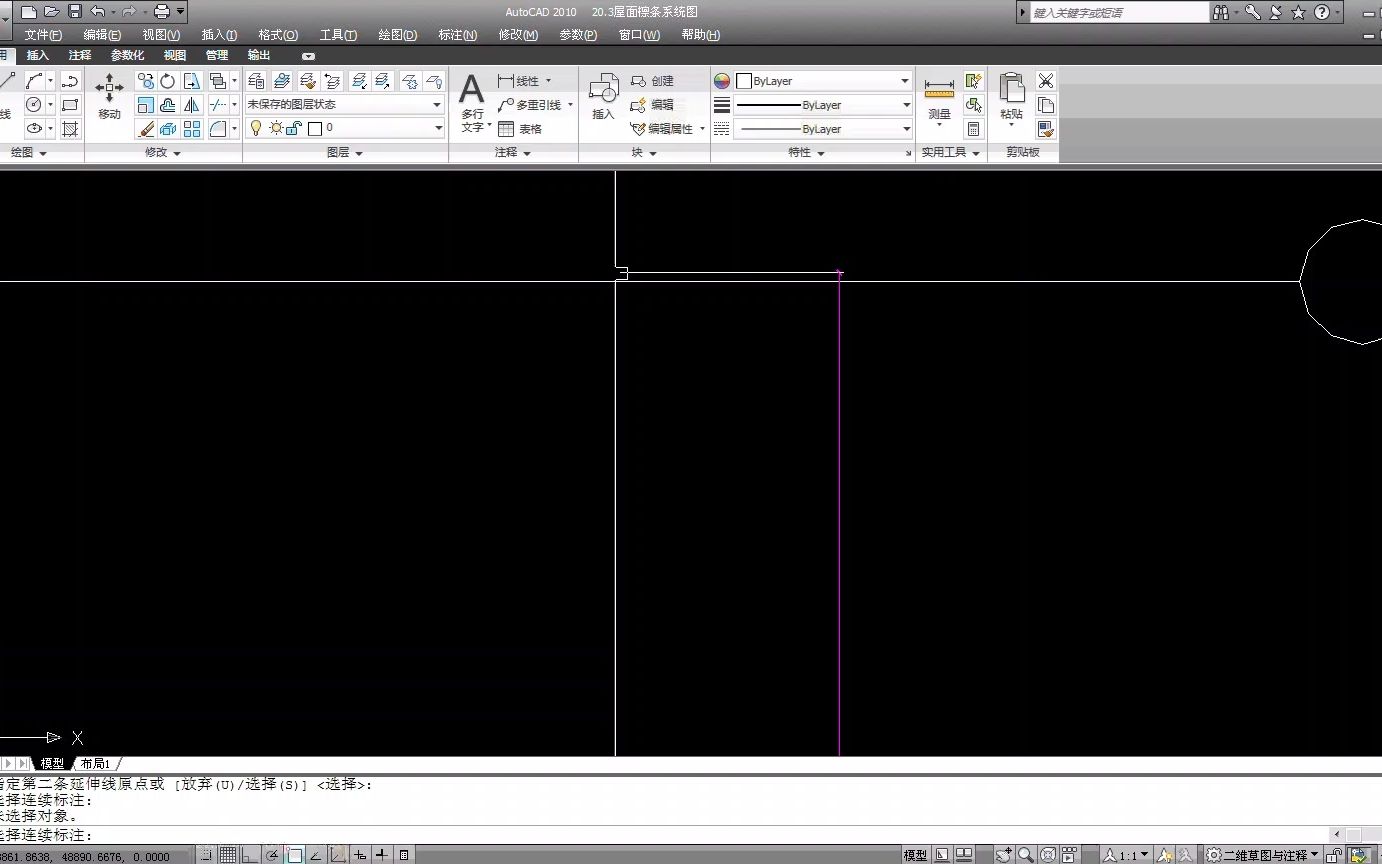Viewport: 1382px width, 864px height.
Task: Open the Measure (测量) tool
Action: (938, 97)
